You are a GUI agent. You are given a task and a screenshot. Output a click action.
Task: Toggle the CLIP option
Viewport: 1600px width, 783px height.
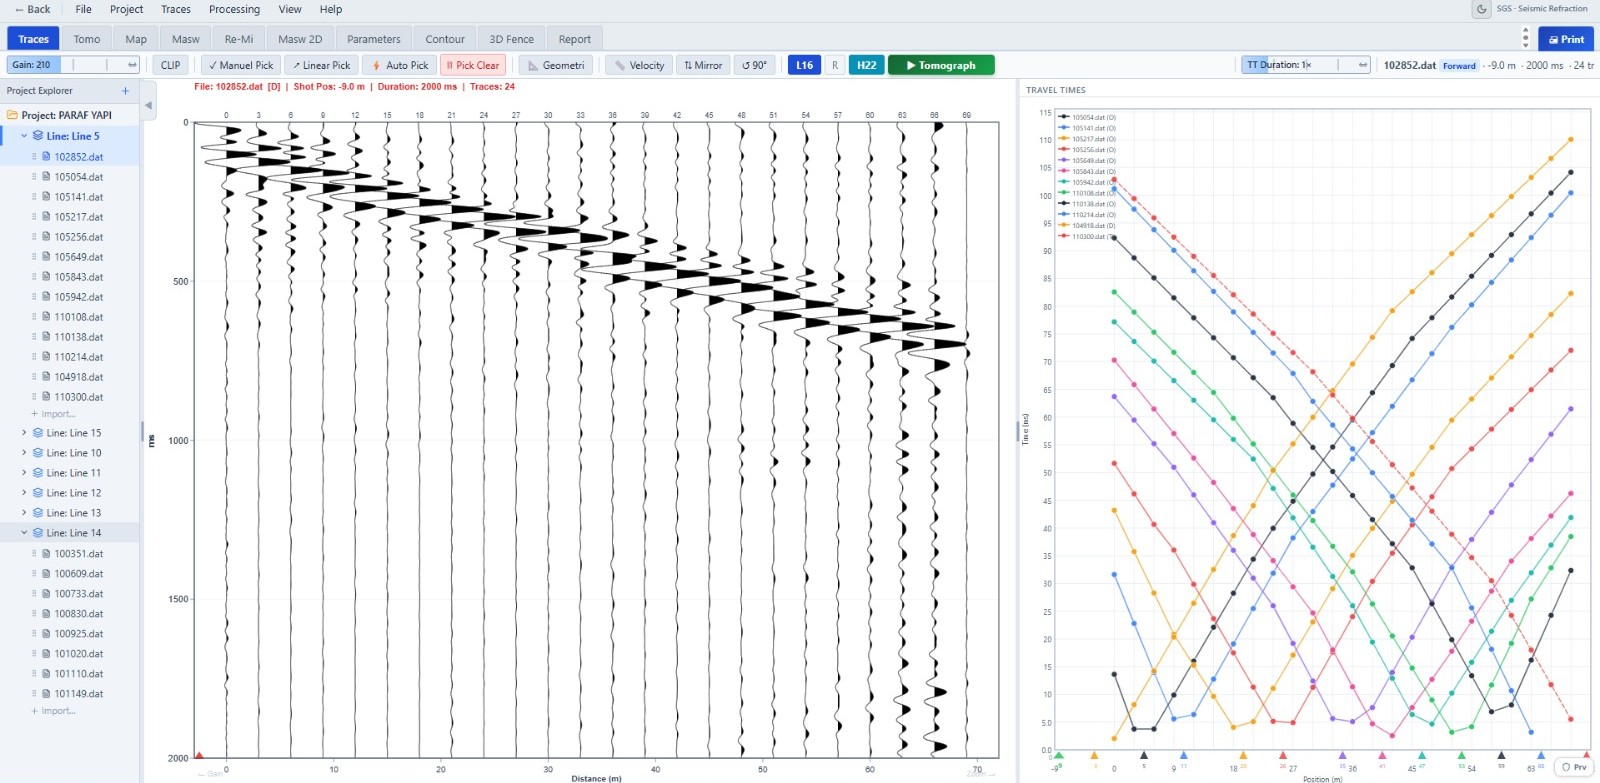click(x=171, y=65)
